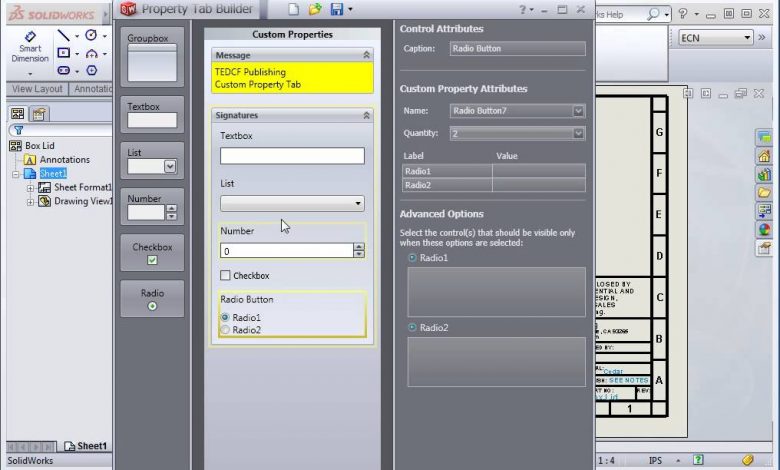The height and width of the screenshot is (470, 780).
Task: Click the Open folder icon in Property Tab Builder
Action: coord(315,9)
